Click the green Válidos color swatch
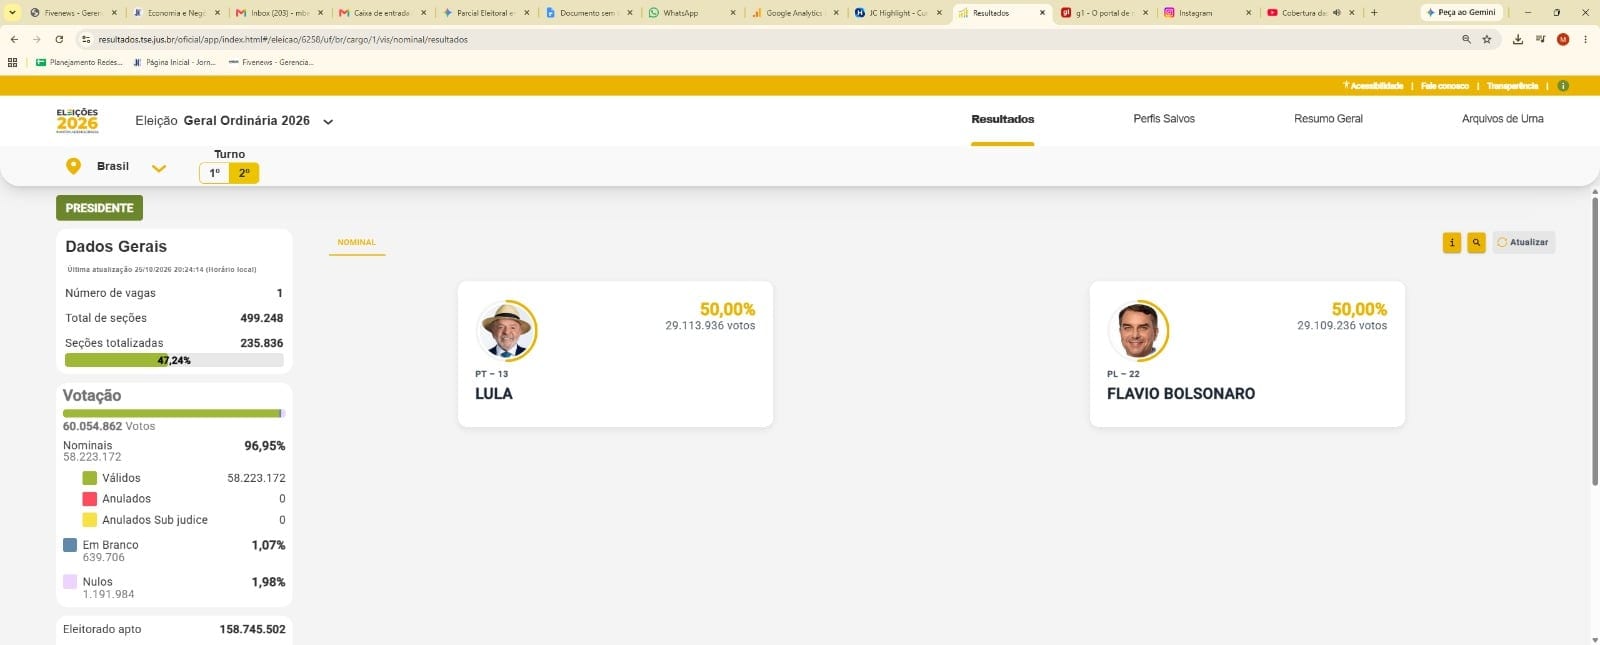The image size is (1600, 645). click(90, 478)
